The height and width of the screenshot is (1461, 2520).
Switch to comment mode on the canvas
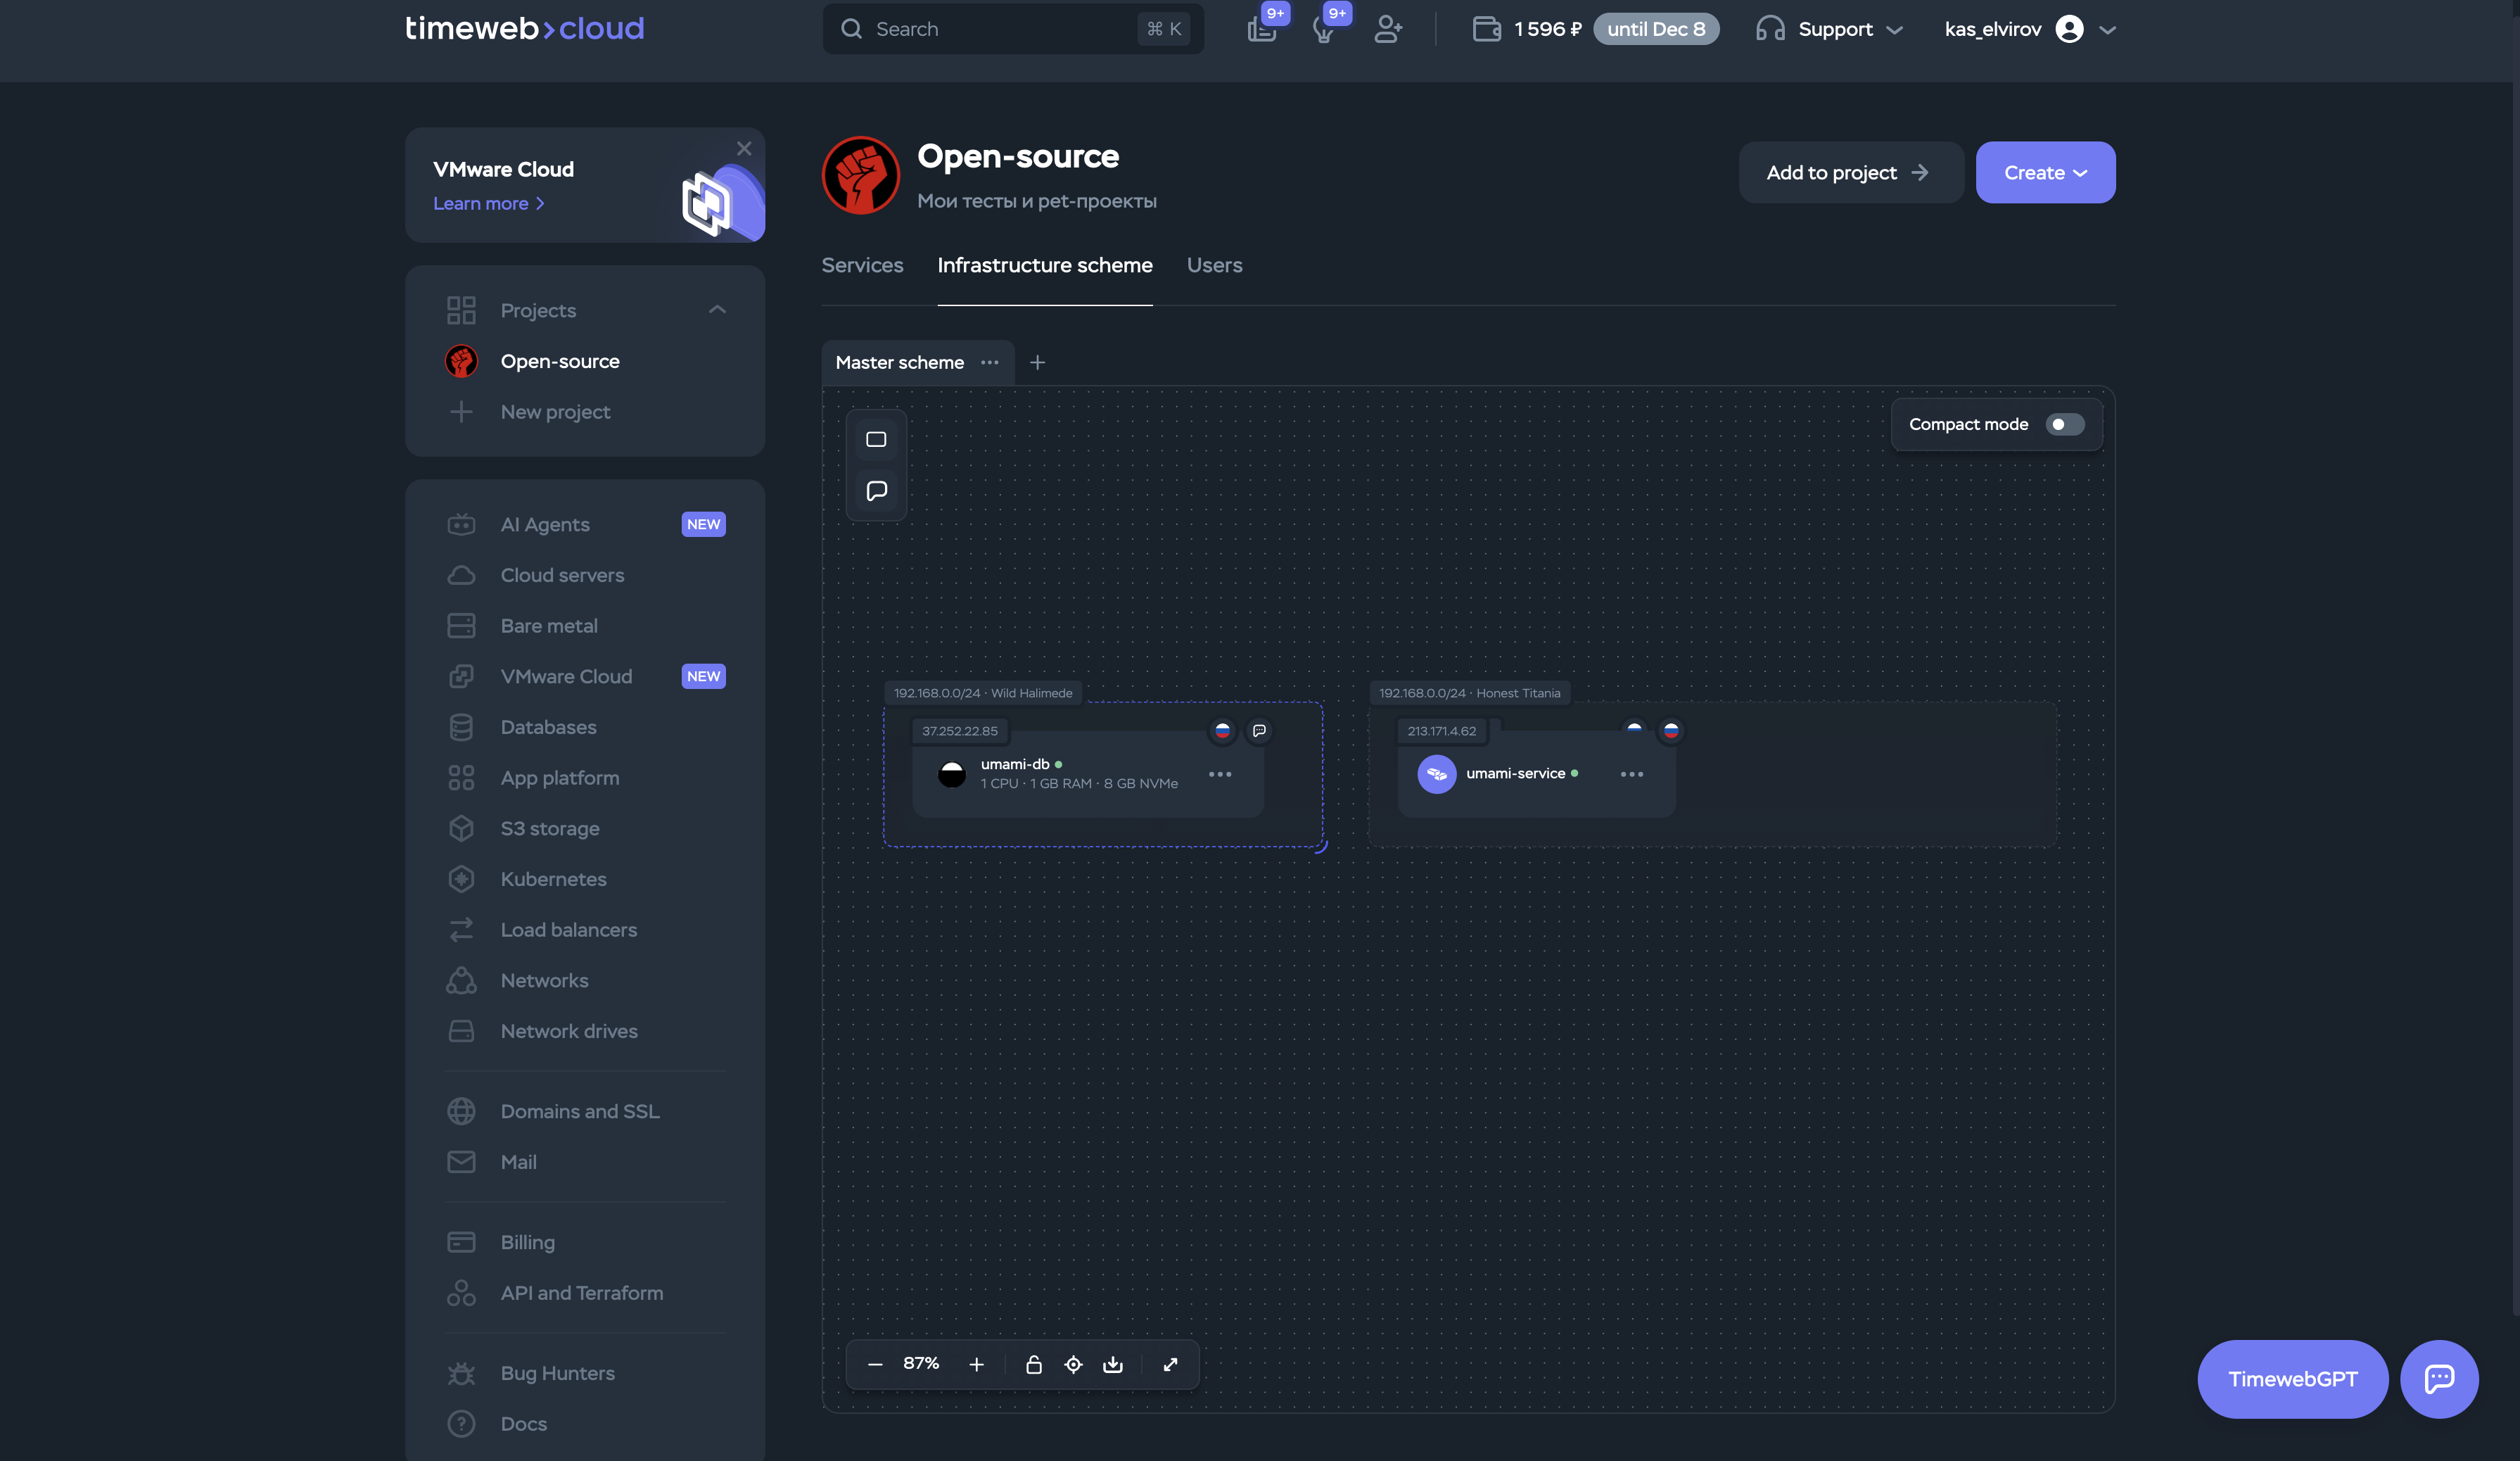click(876, 490)
